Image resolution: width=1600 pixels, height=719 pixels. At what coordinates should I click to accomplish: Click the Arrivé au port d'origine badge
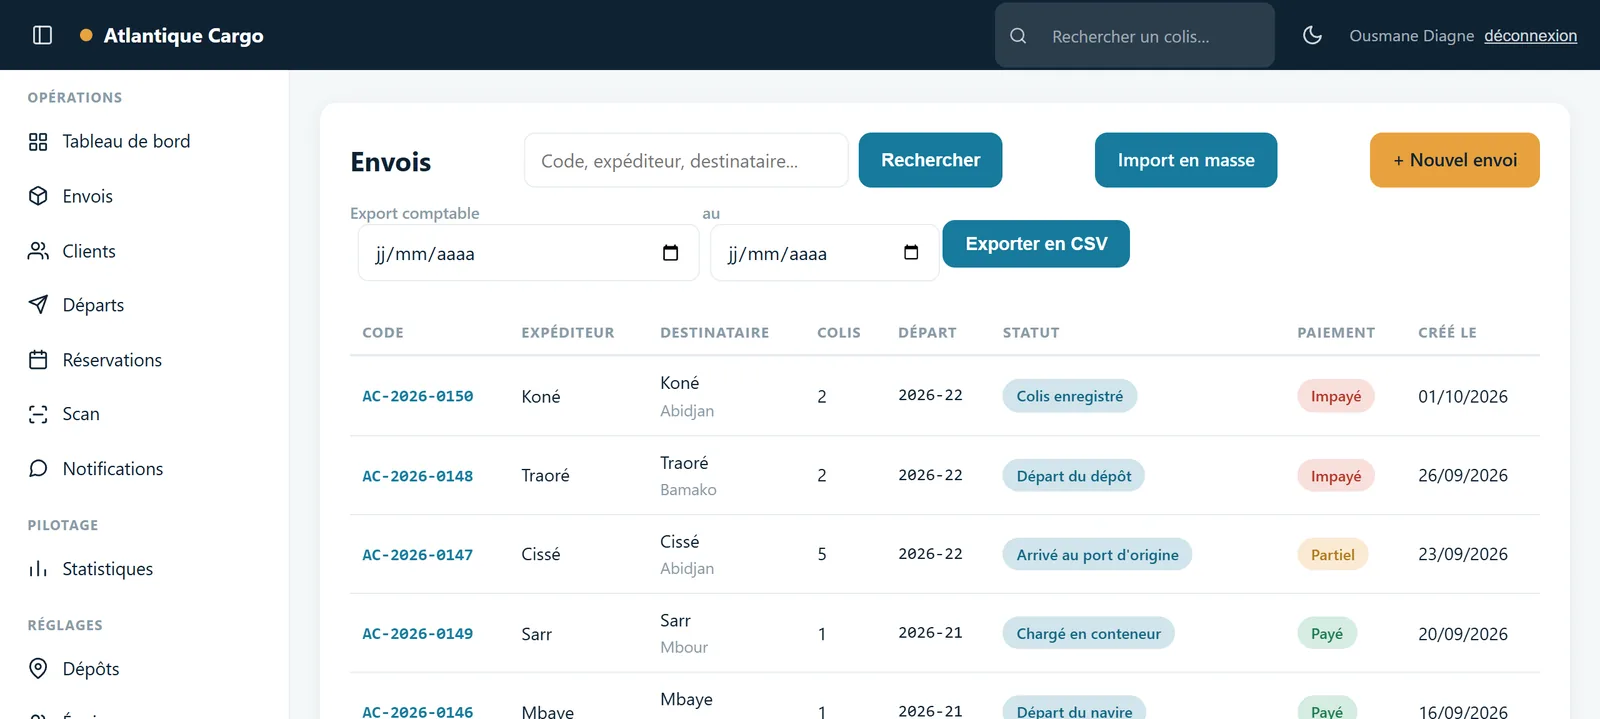(1097, 555)
